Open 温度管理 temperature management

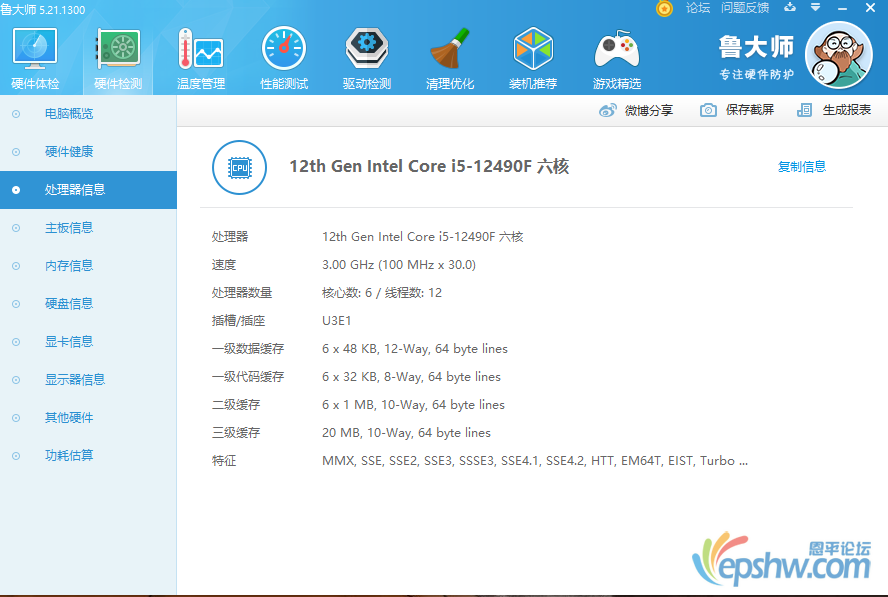click(x=201, y=59)
